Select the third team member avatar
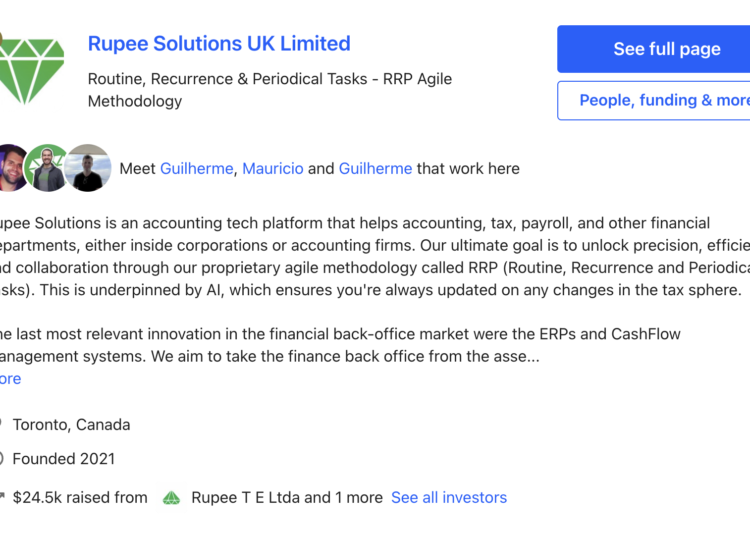 click(x=88, y=168)
